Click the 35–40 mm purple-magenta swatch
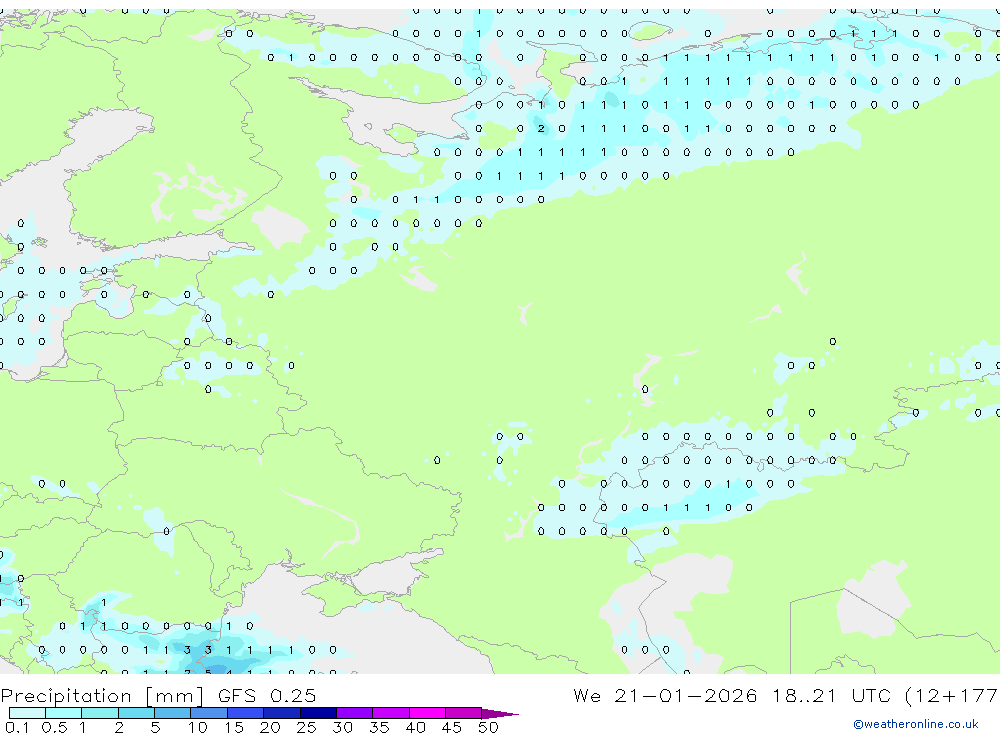Screen dimensions: 1000x733 point(391,713)
